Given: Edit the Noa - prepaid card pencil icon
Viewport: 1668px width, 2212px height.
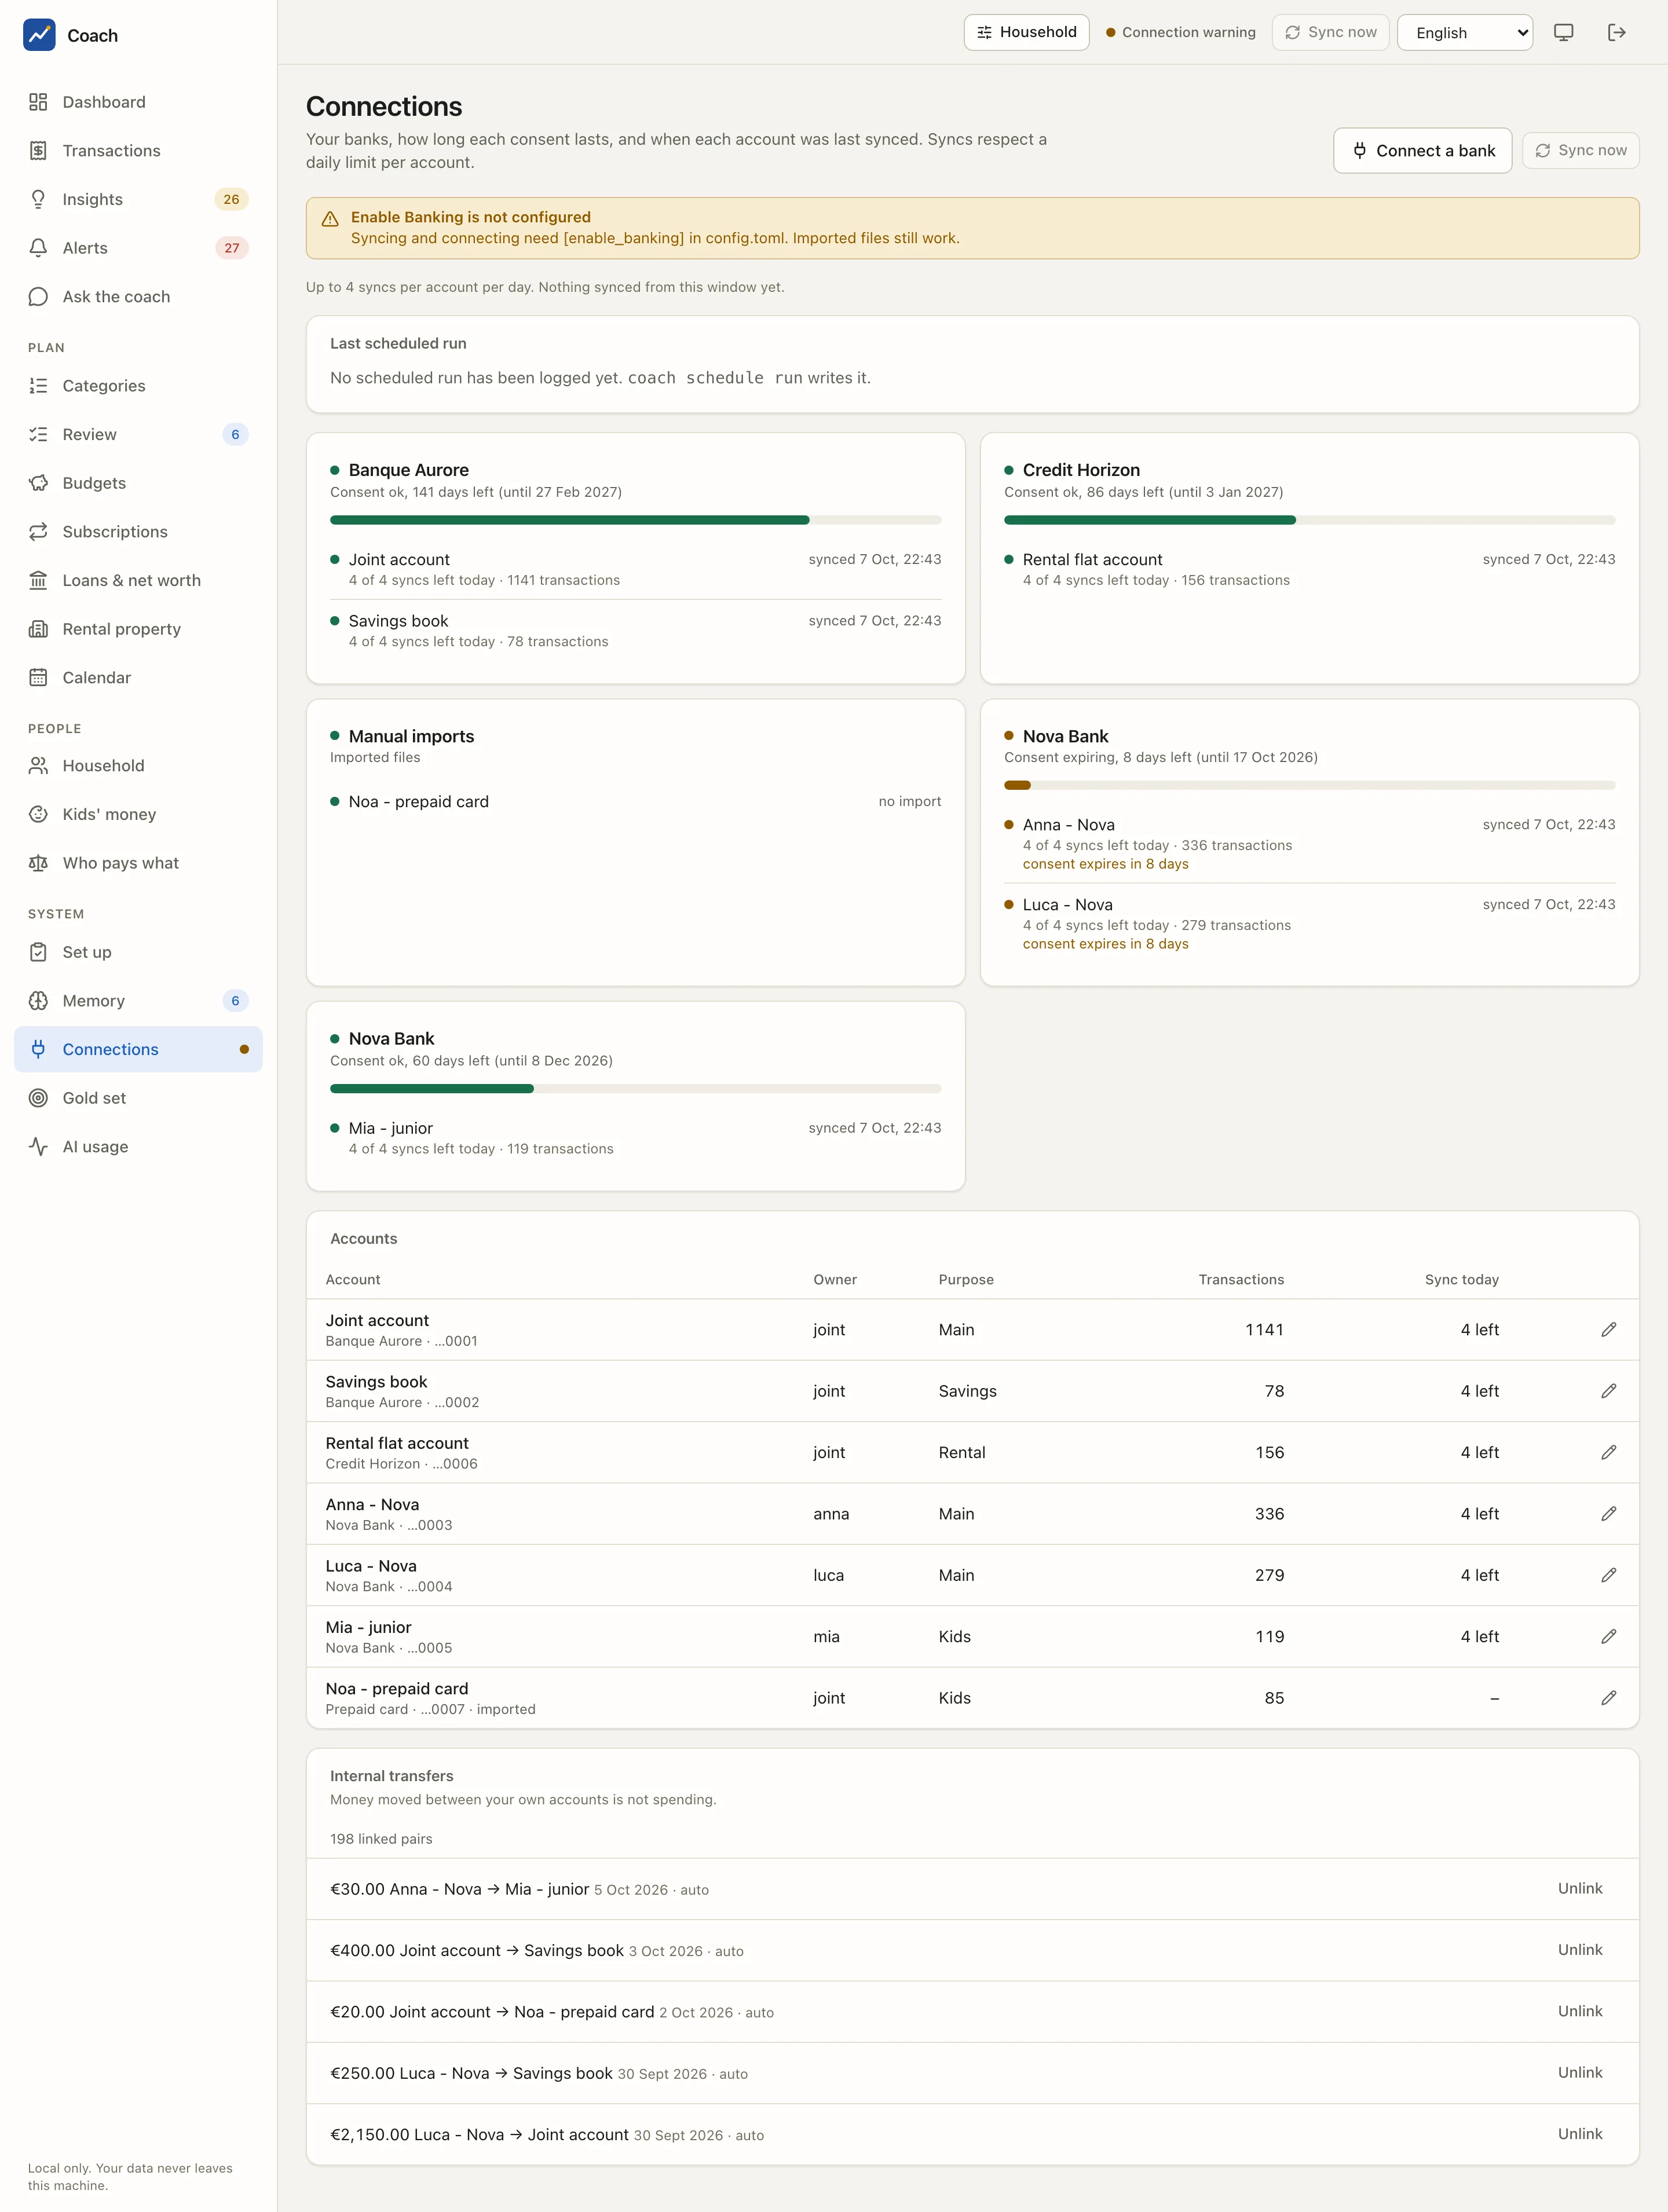Looking at the screenshot, I should pyautogui.click(x=1608, y=1698).
